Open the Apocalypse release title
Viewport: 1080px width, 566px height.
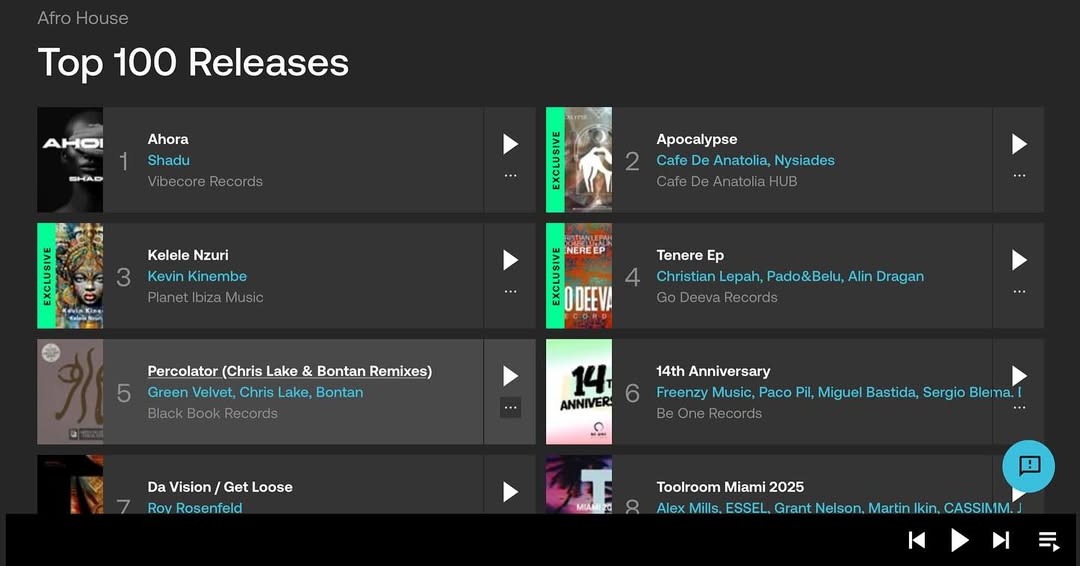pos(697,139)
